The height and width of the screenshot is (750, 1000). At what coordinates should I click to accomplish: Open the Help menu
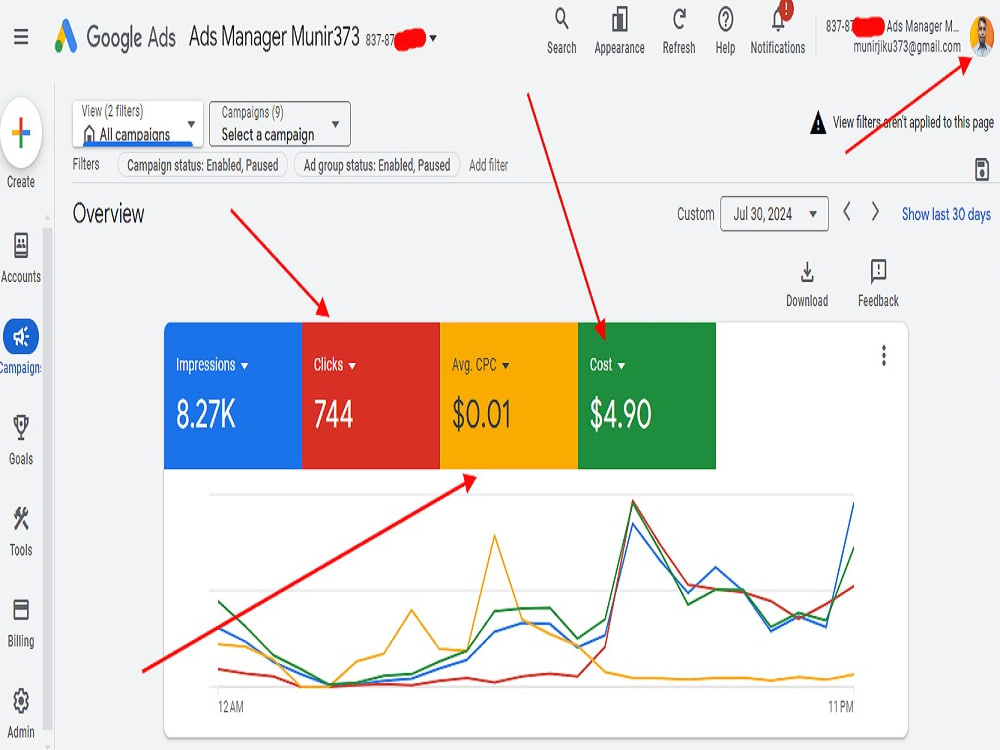click(725, 31)
